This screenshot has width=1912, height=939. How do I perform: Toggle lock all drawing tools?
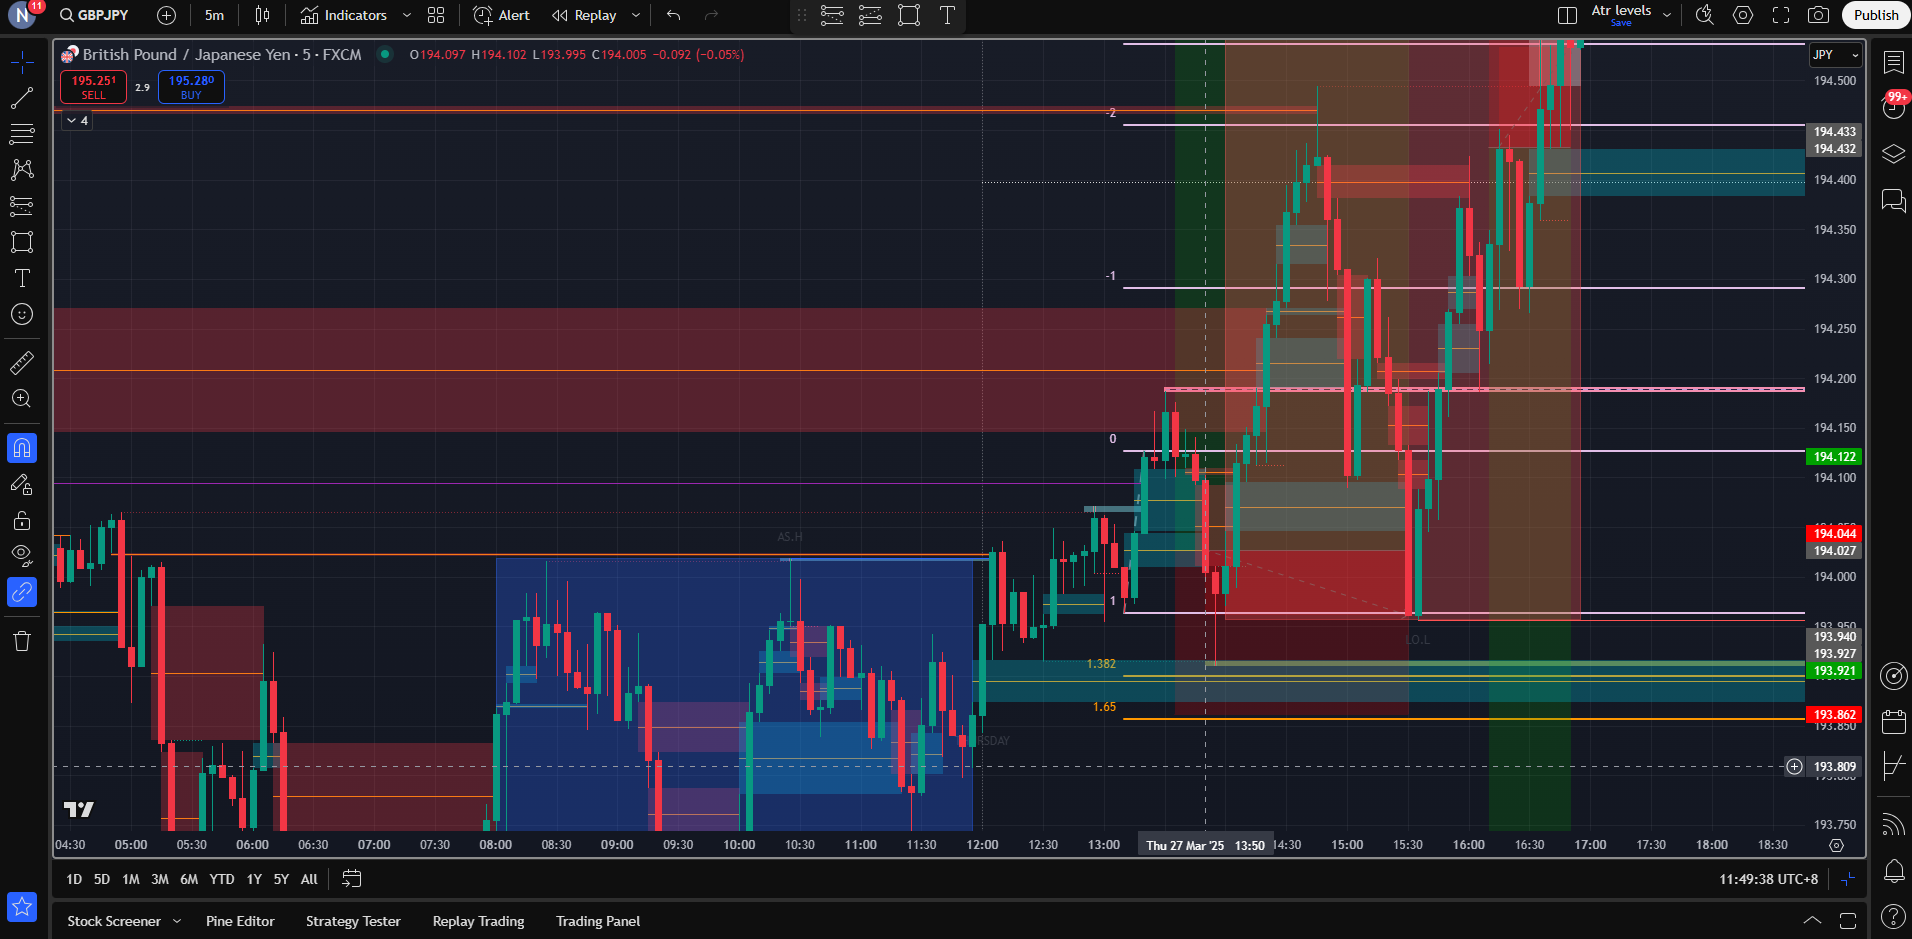coord(22,520)
